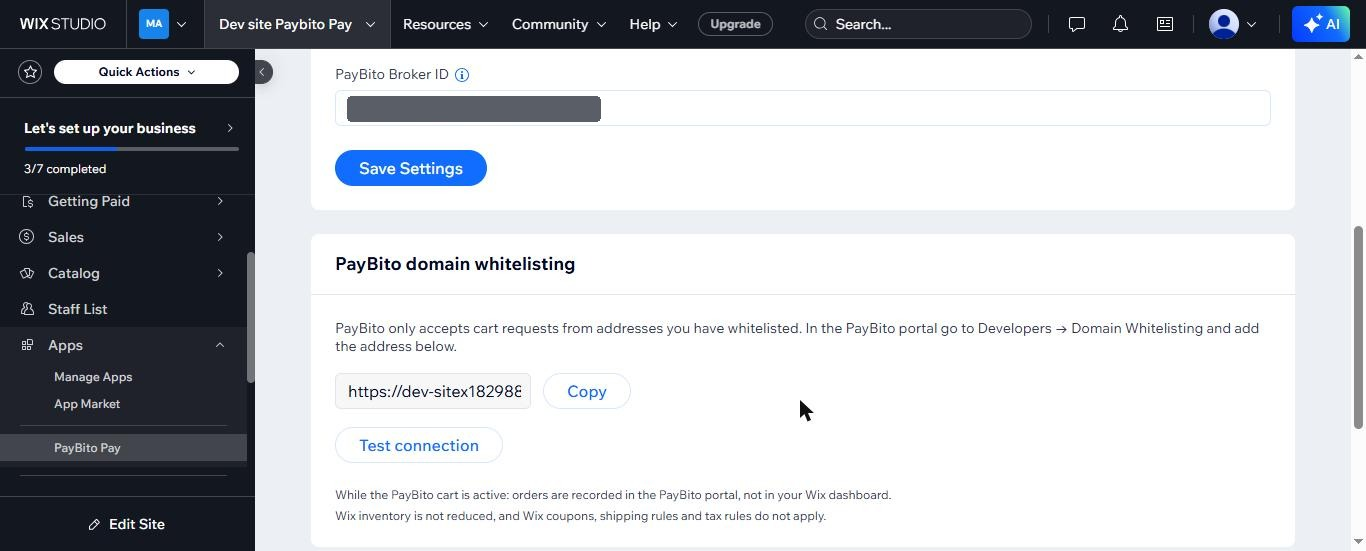
Task: Click Test connection
Action: [x=419, y=445]
